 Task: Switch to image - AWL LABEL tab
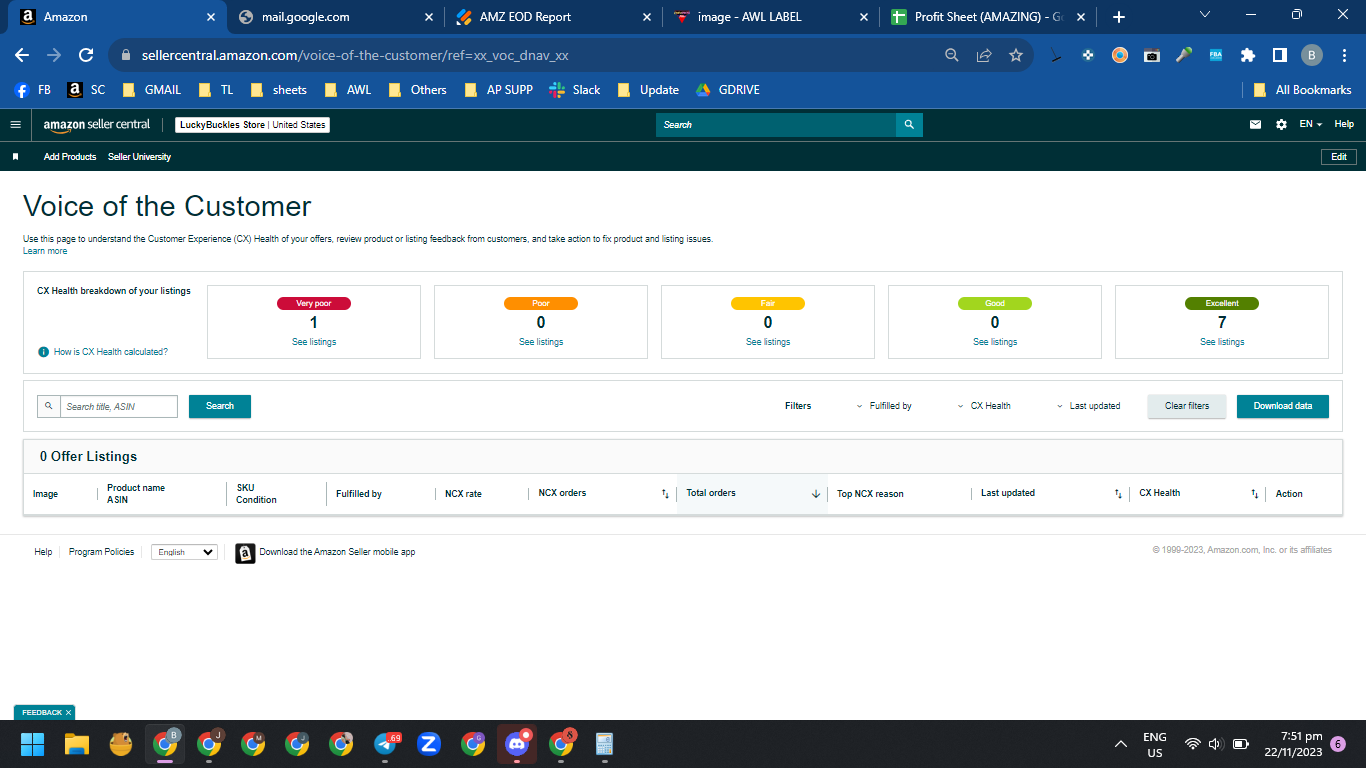770,17
